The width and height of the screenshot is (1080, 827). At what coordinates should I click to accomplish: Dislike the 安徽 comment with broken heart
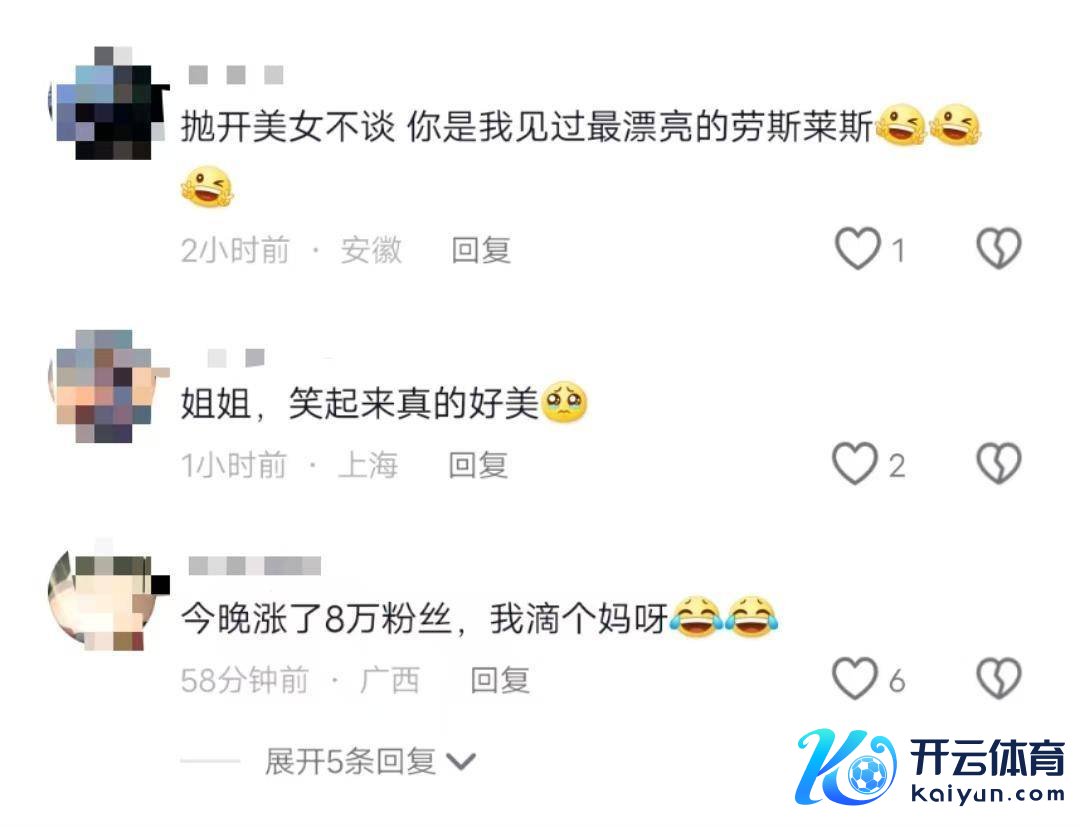point(999,249)
